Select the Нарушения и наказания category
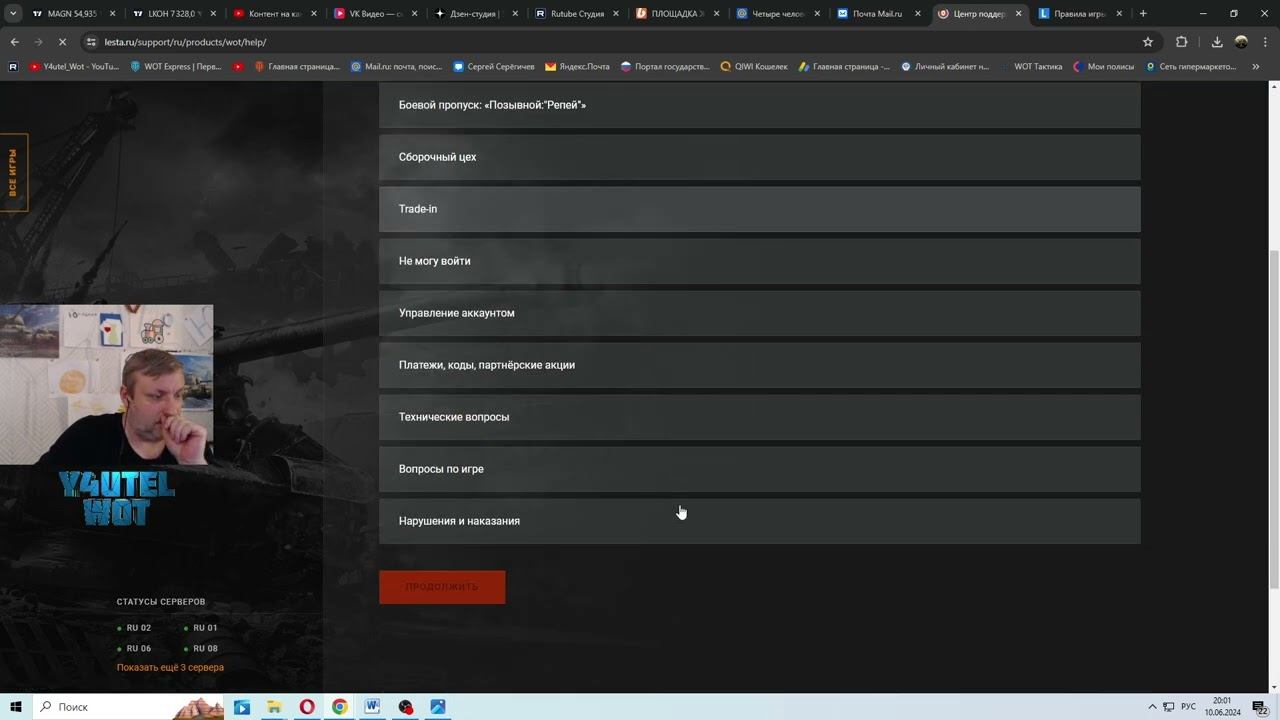 [x=760, y=521]
